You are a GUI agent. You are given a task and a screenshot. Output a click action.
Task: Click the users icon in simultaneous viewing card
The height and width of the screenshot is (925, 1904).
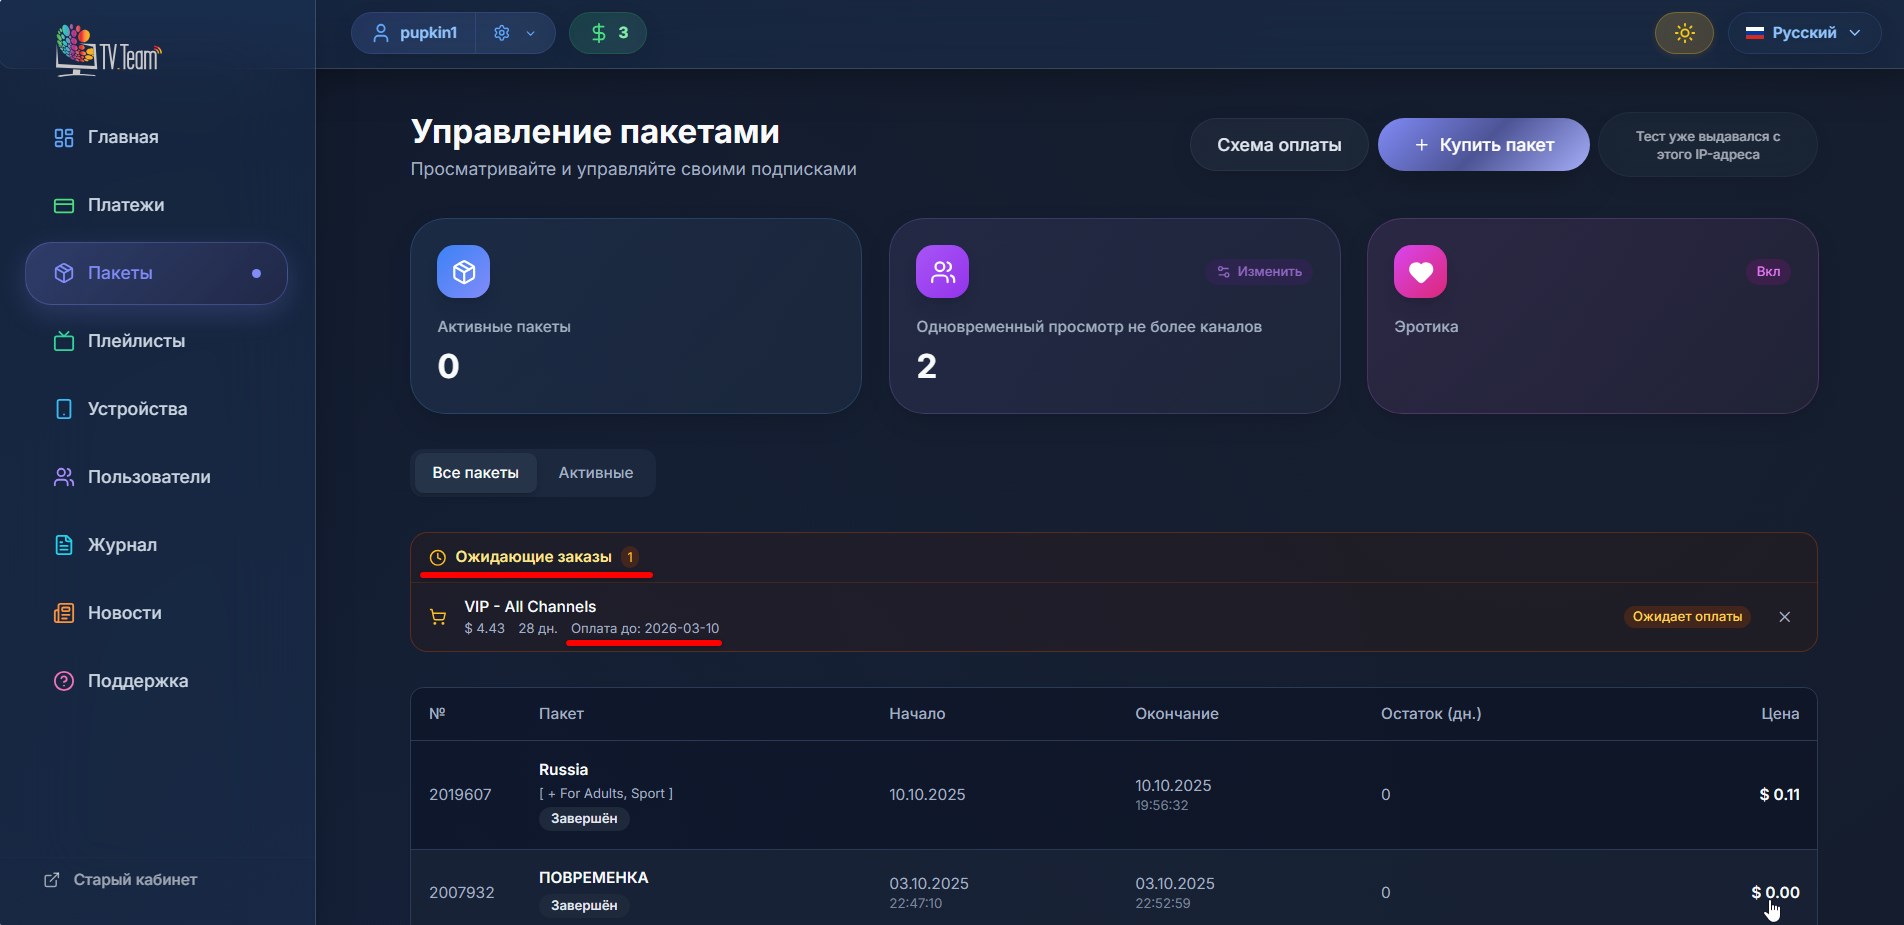point(942,272)
